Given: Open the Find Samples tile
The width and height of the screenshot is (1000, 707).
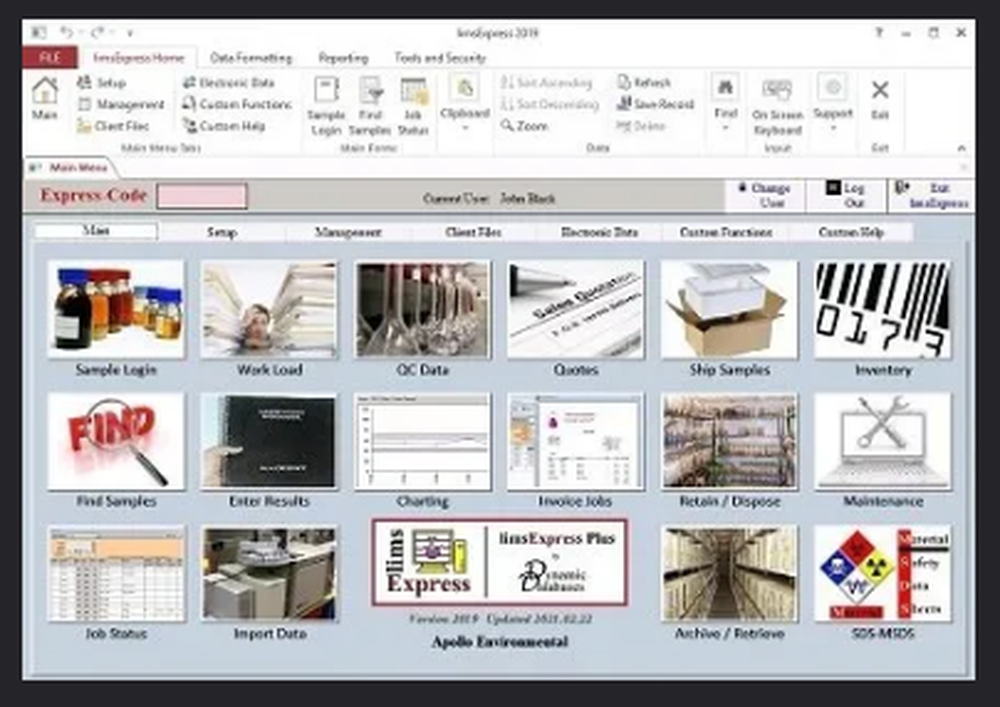Looking at the screenshot, I should pyautogui.click(x=116, y=442).
